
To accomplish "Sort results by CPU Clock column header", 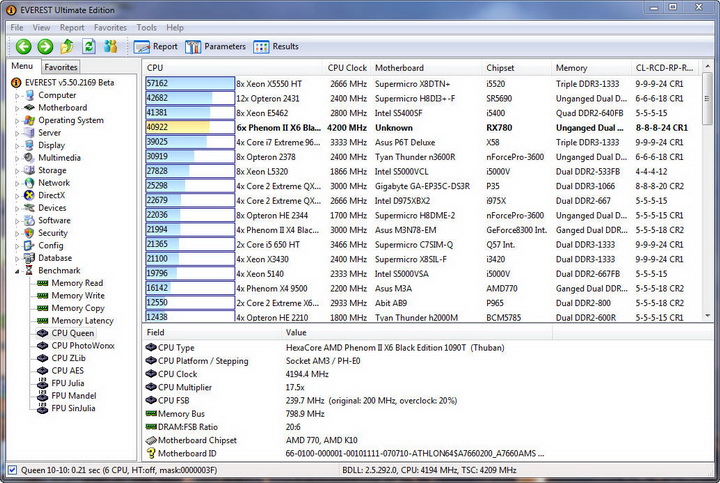I will (x=347, y=68).
